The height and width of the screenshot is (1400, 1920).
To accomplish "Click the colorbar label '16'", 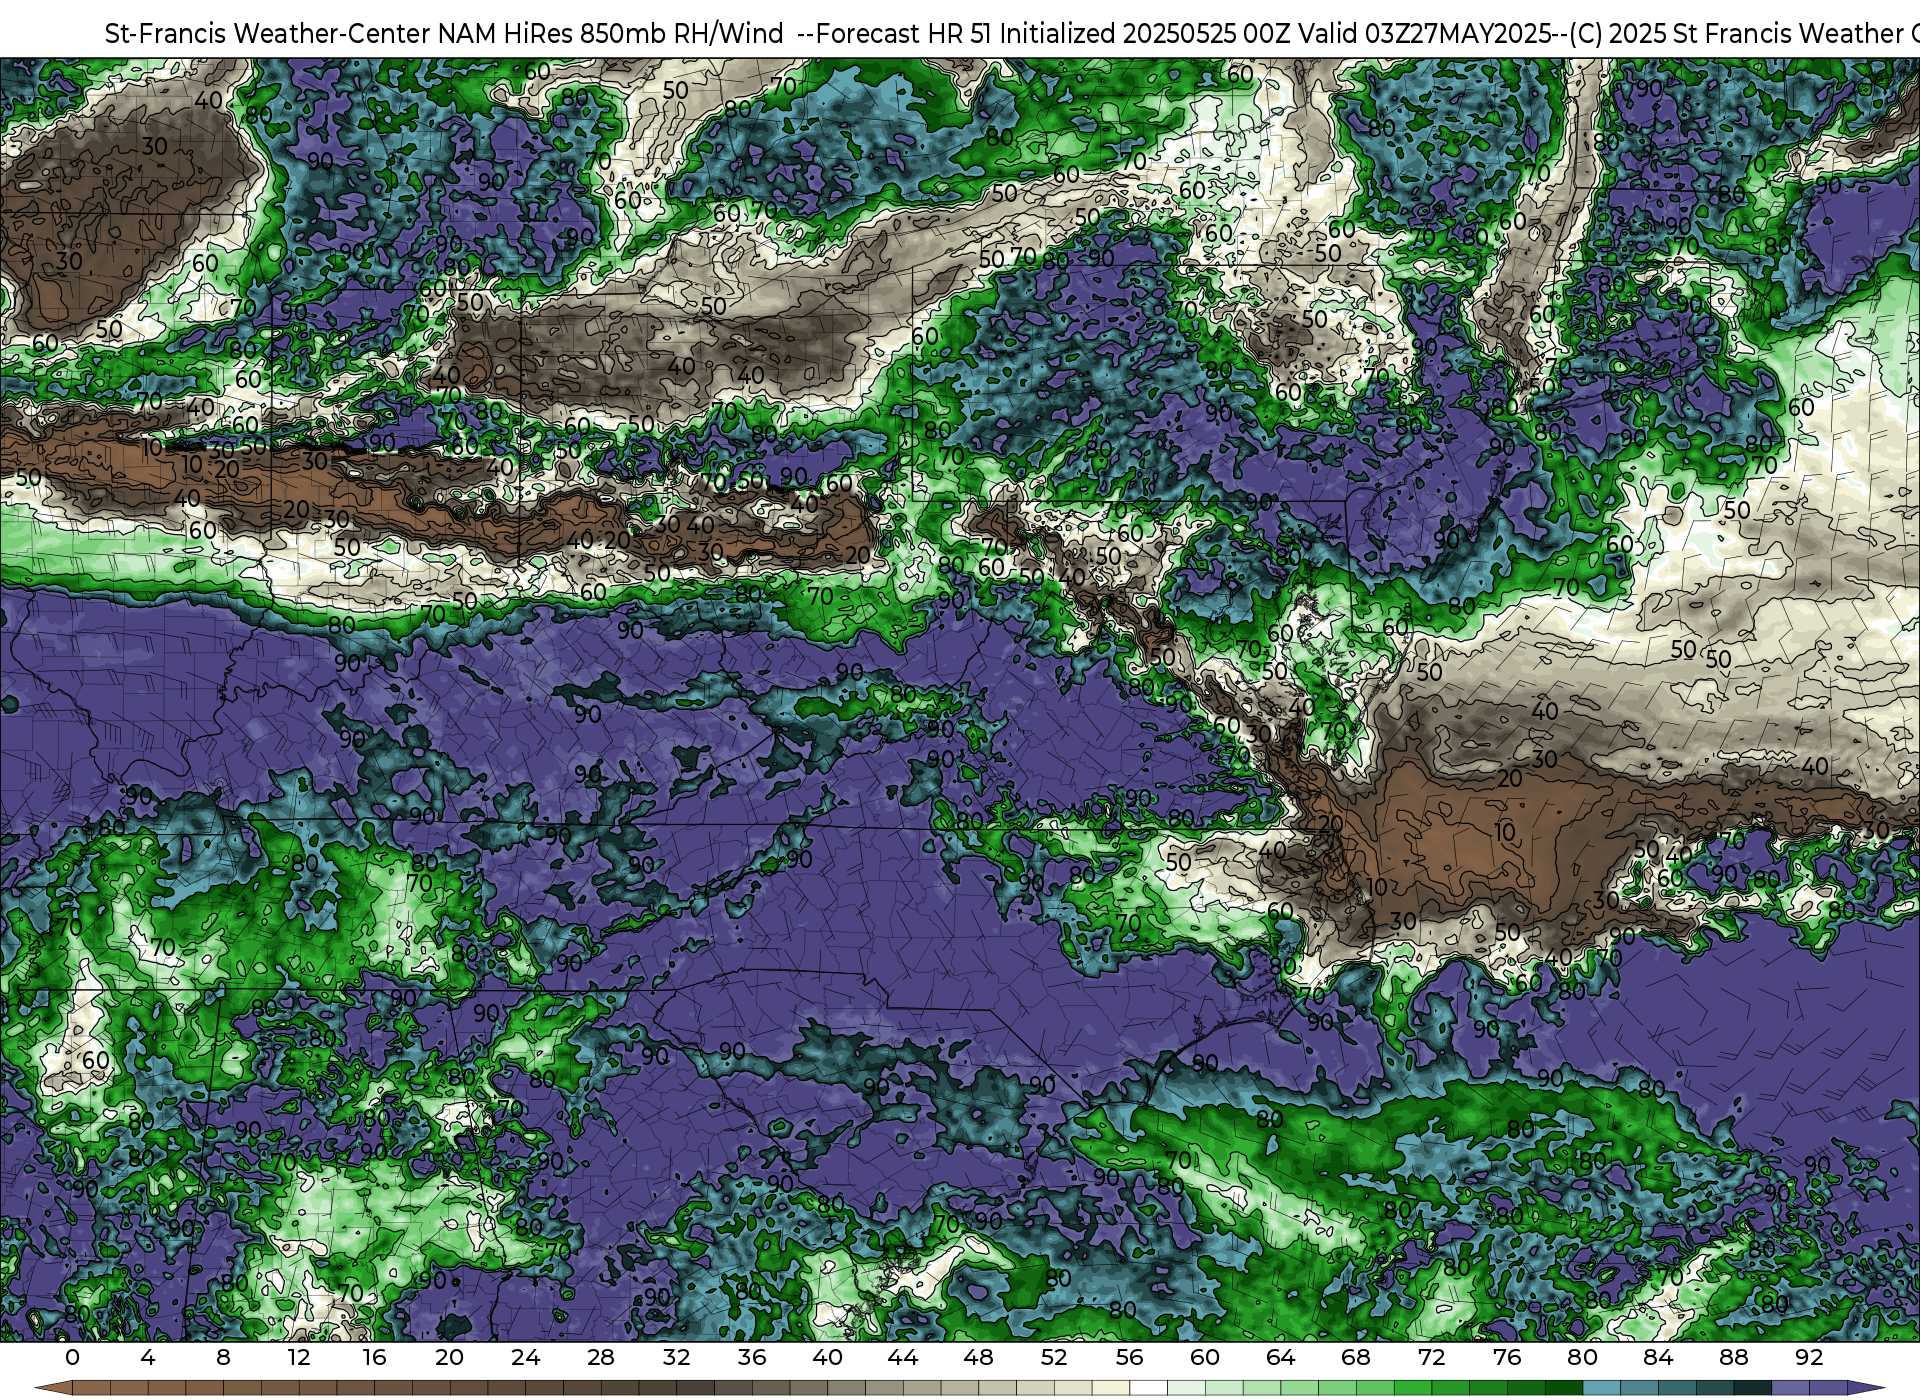I will (x=374, y=1357).
